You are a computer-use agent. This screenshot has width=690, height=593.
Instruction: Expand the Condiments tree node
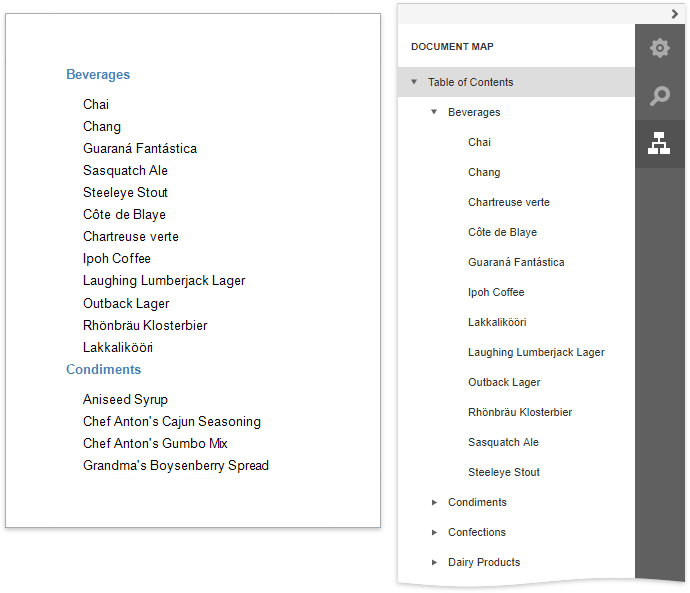[434, 502]
